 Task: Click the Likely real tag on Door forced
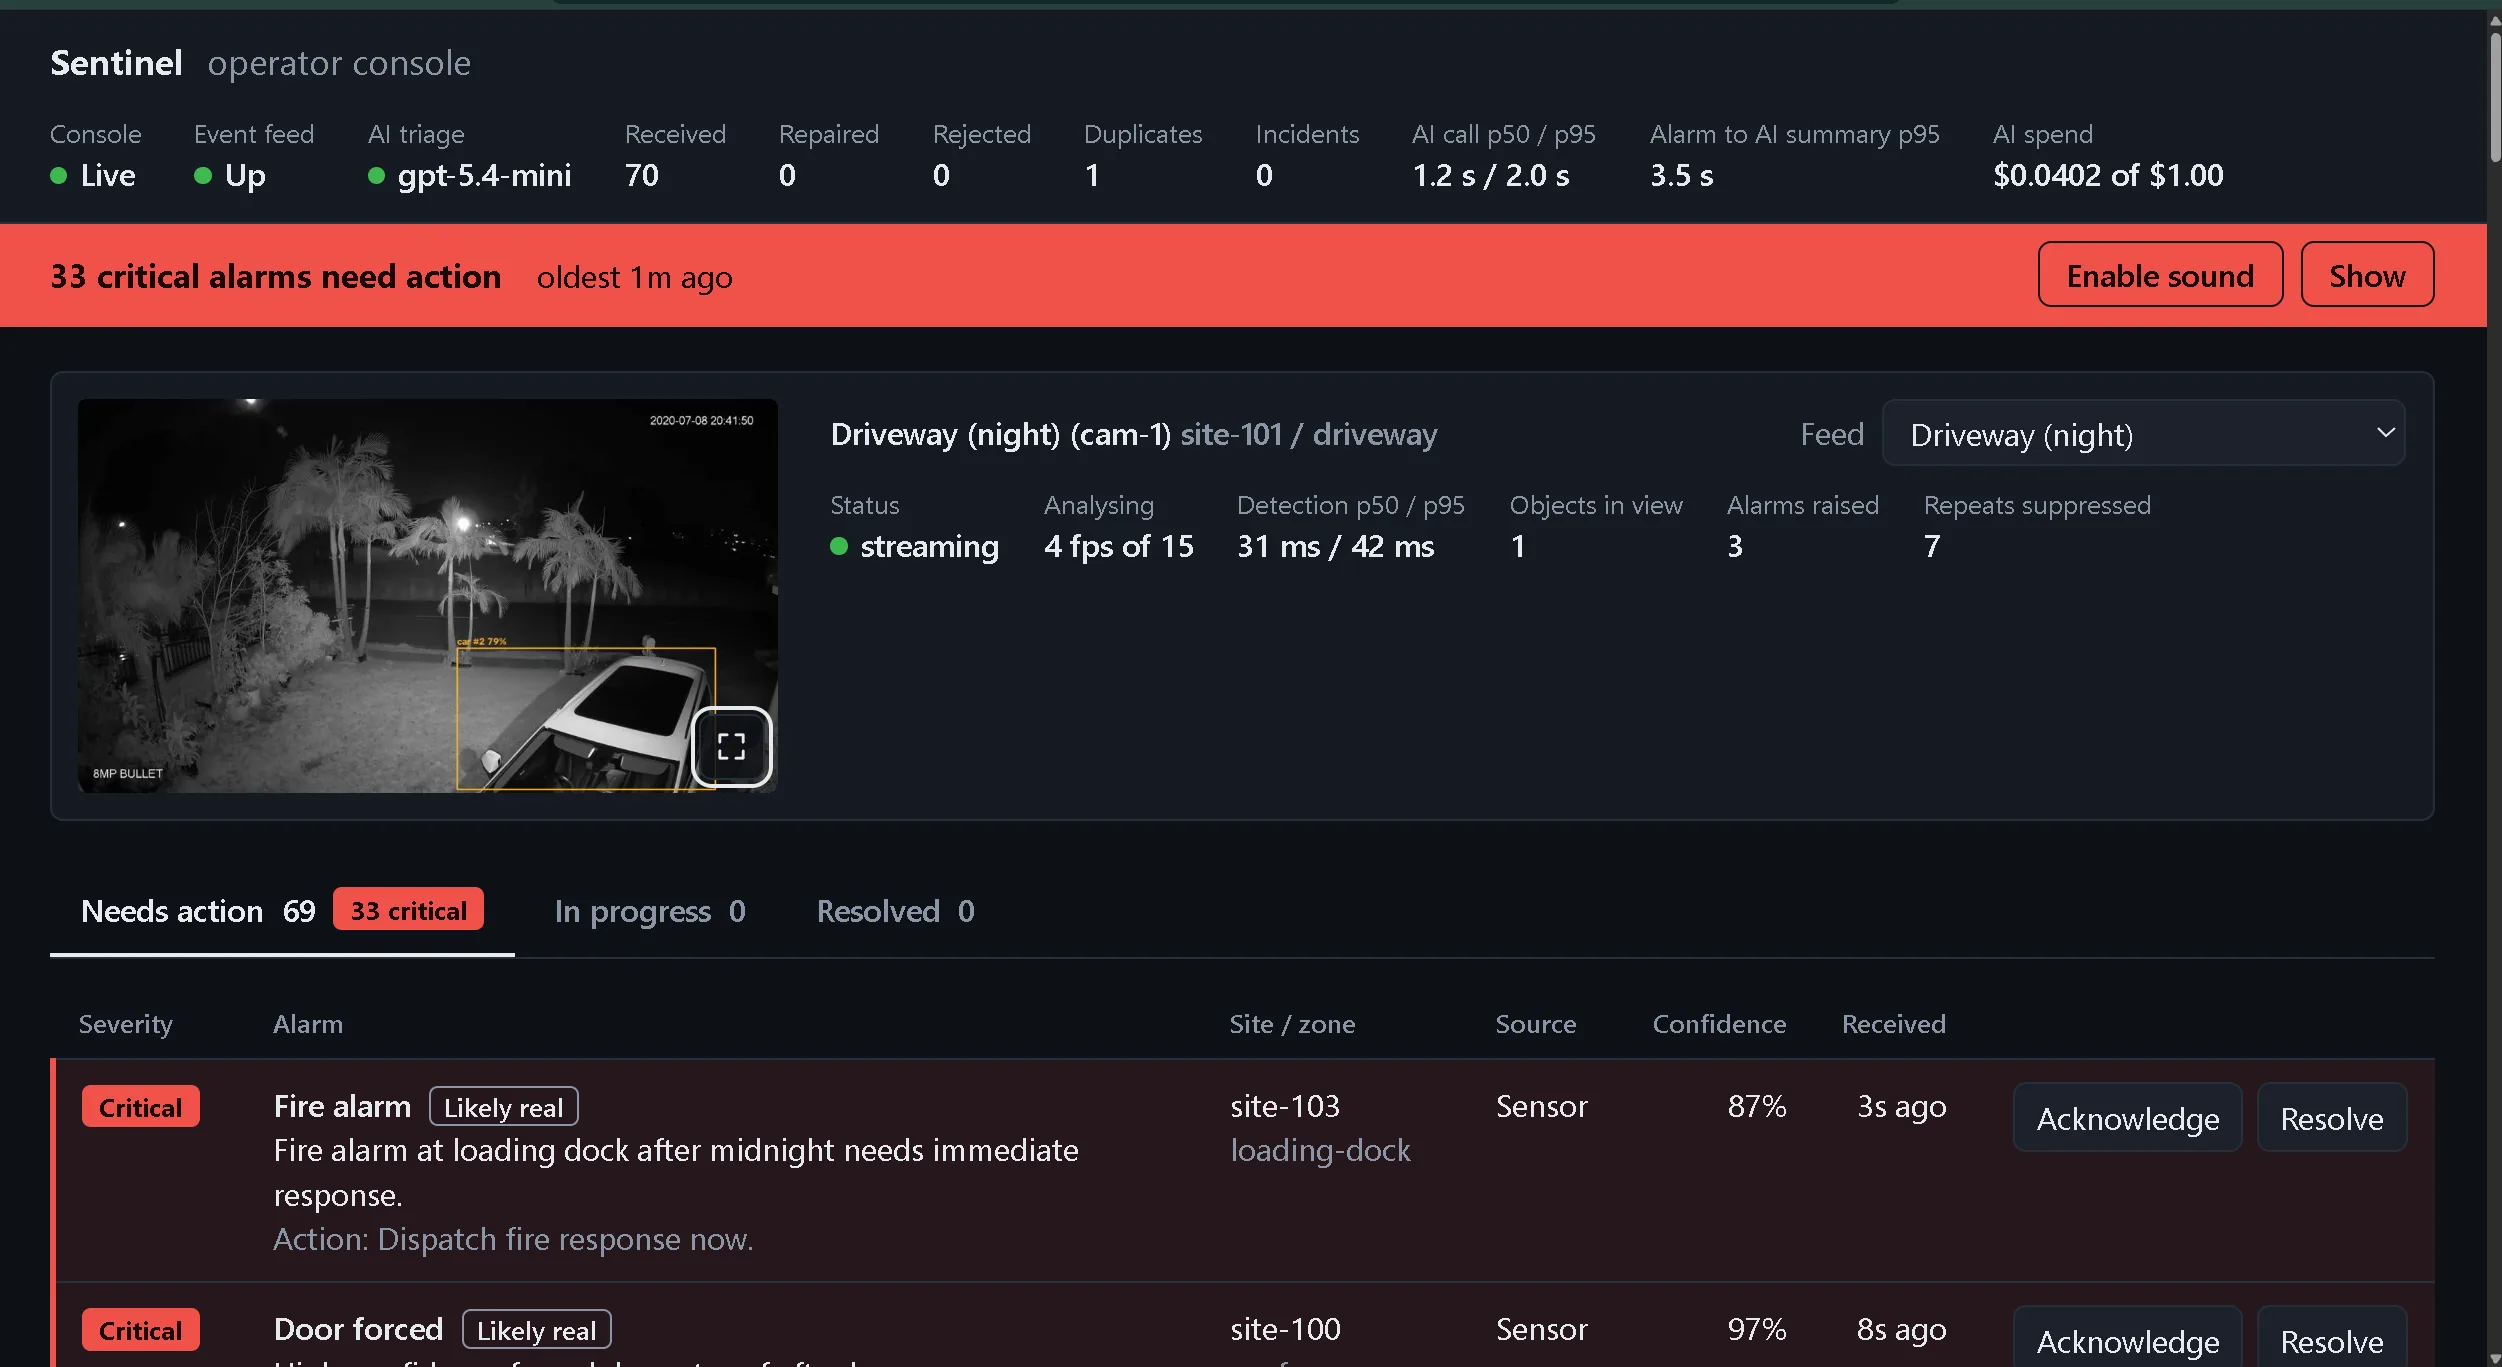pos(537,1330)
